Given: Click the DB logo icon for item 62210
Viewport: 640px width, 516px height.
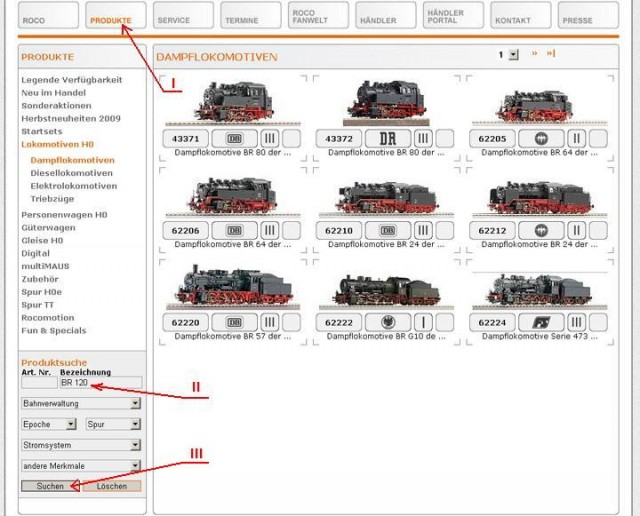Looking at the screenshot, I should click(388, 231).
